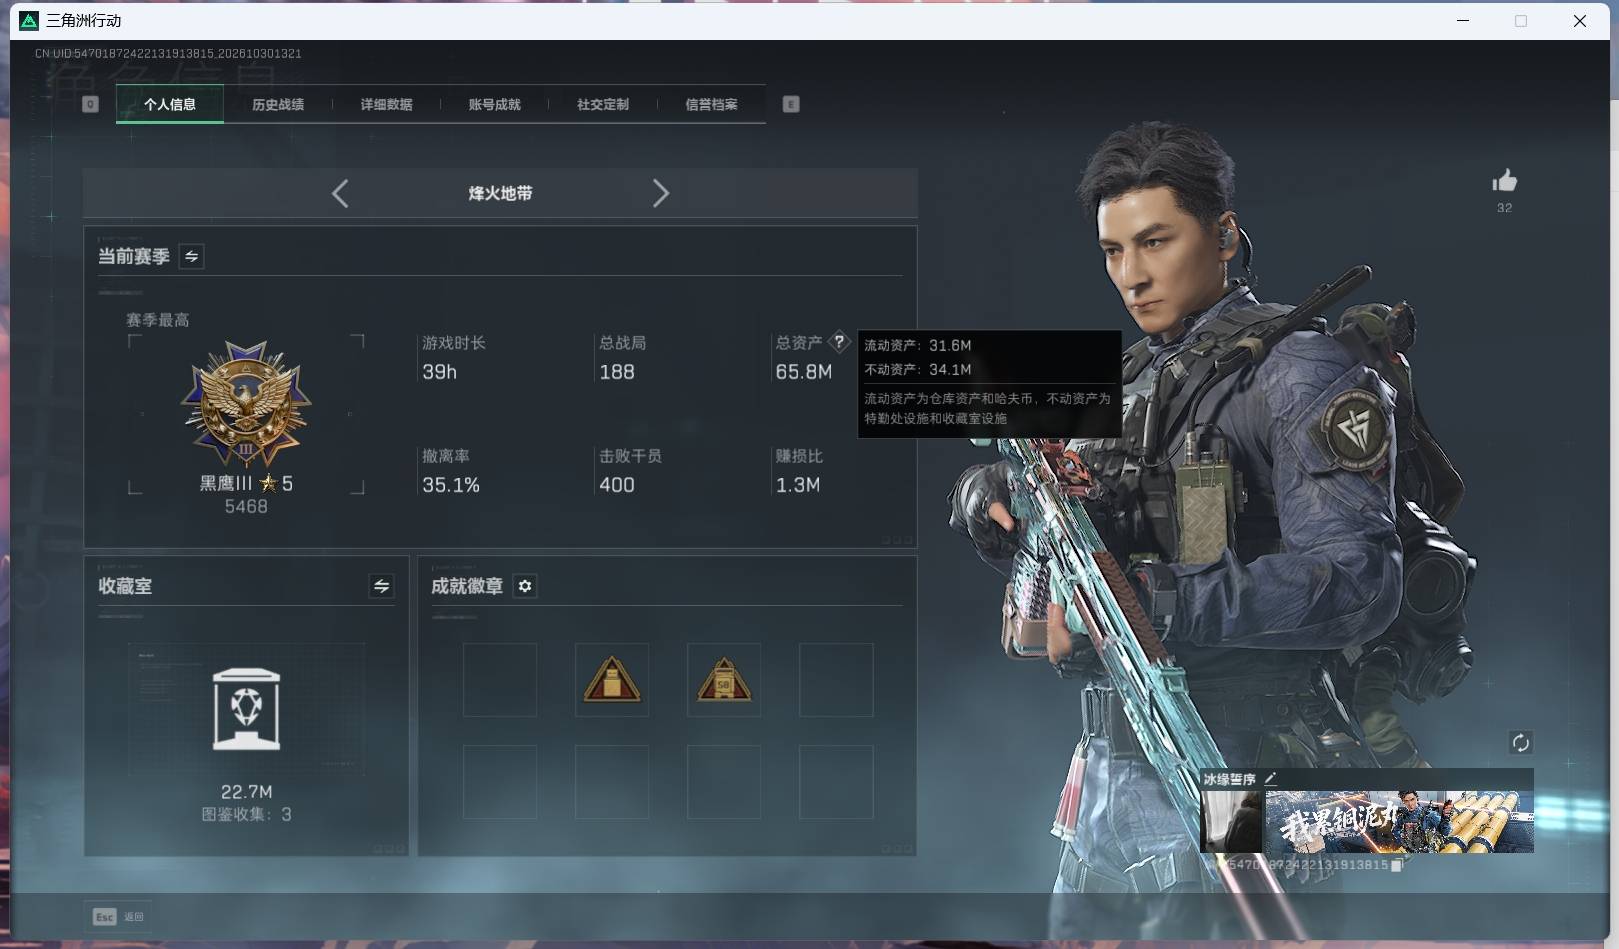
Task: Click the E key hint right of the tabs
Action: point(791,104)
